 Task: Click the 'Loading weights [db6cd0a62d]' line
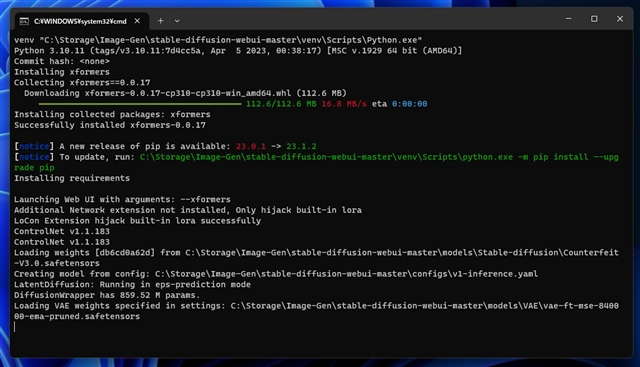pos(316,258)
